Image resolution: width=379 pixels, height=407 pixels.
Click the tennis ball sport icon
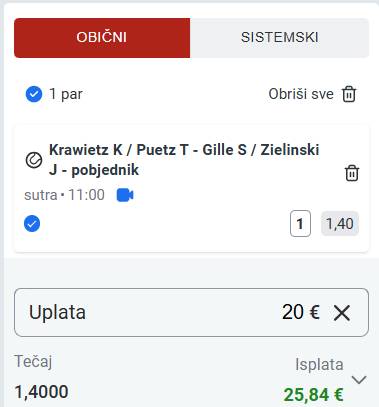34,160
